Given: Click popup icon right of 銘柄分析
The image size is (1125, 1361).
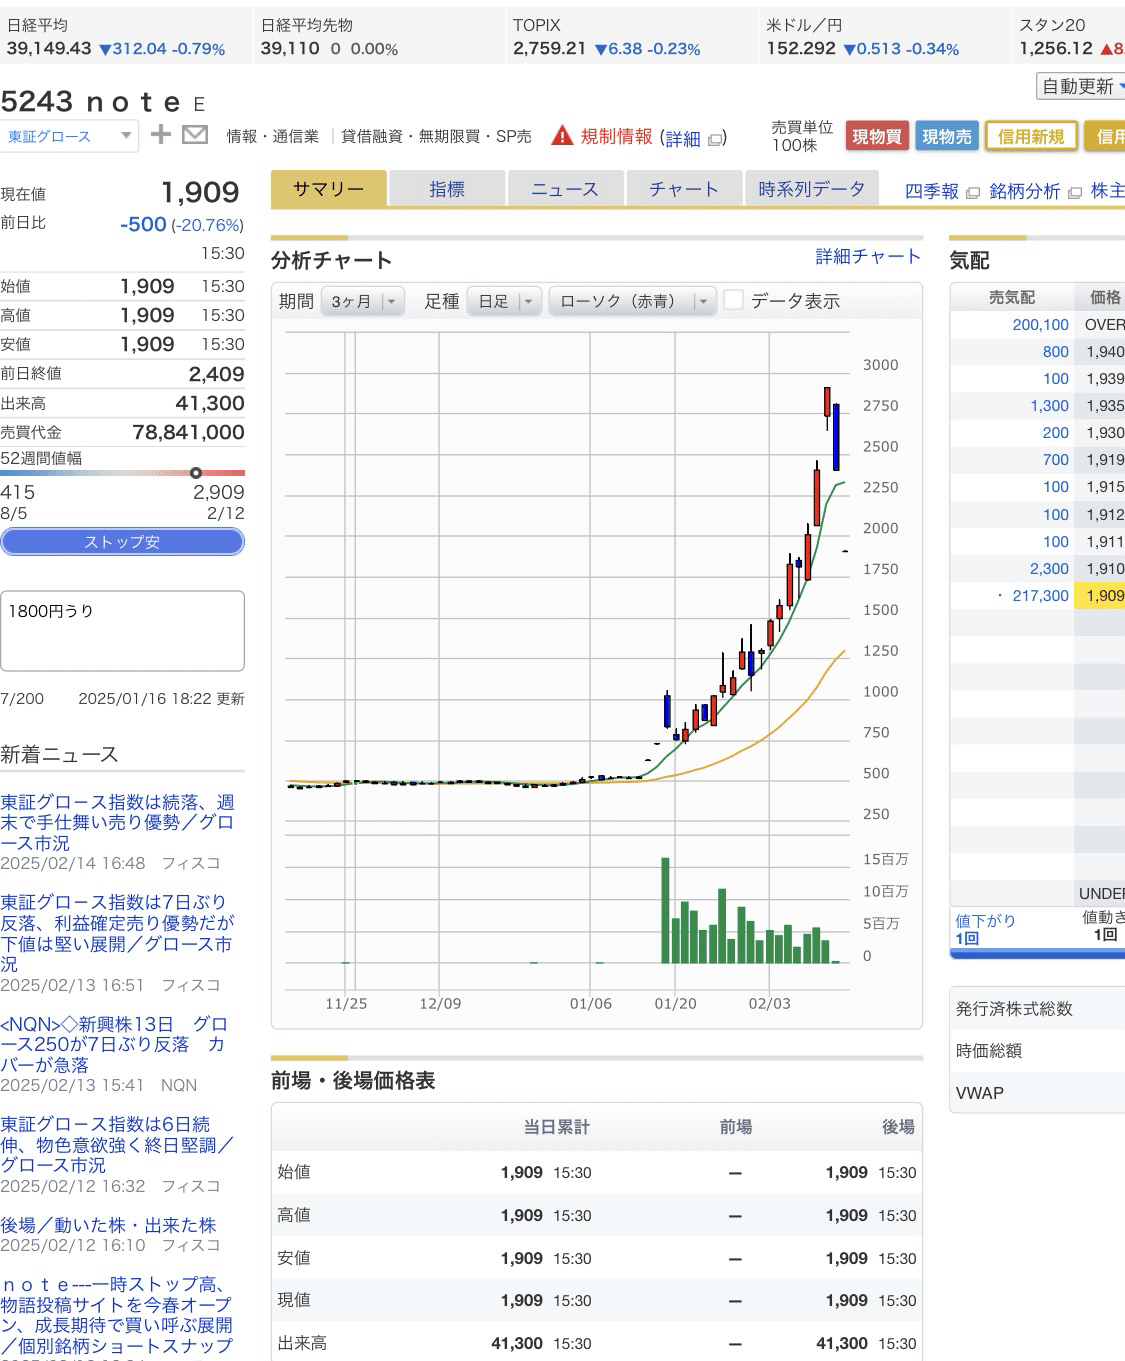Looking at the screenshot, I should (1074, 192).
